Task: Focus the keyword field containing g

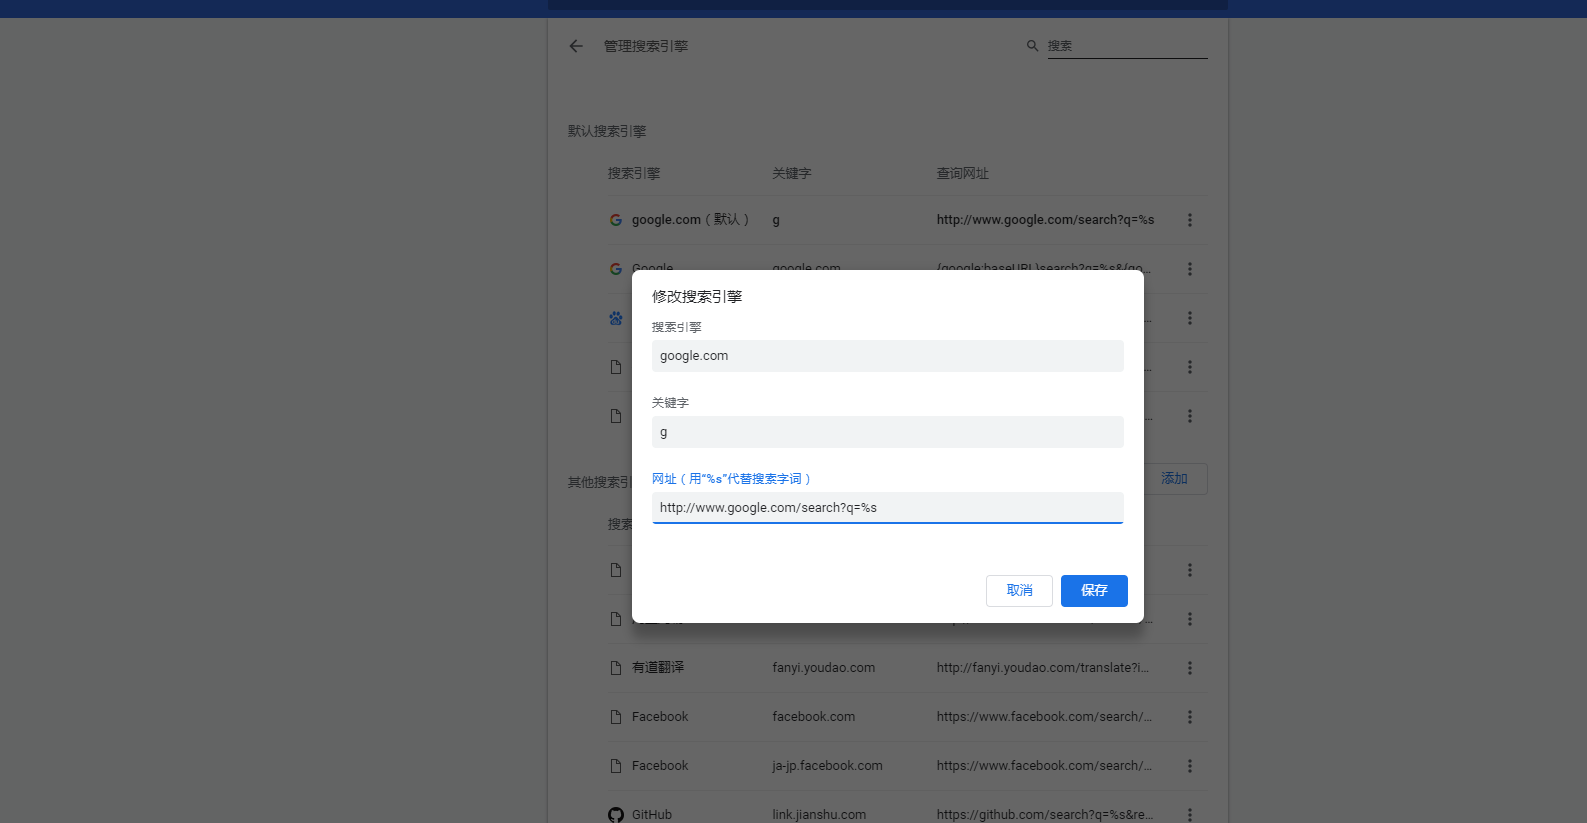Action: pyautogui.click(x=888, y=432)
